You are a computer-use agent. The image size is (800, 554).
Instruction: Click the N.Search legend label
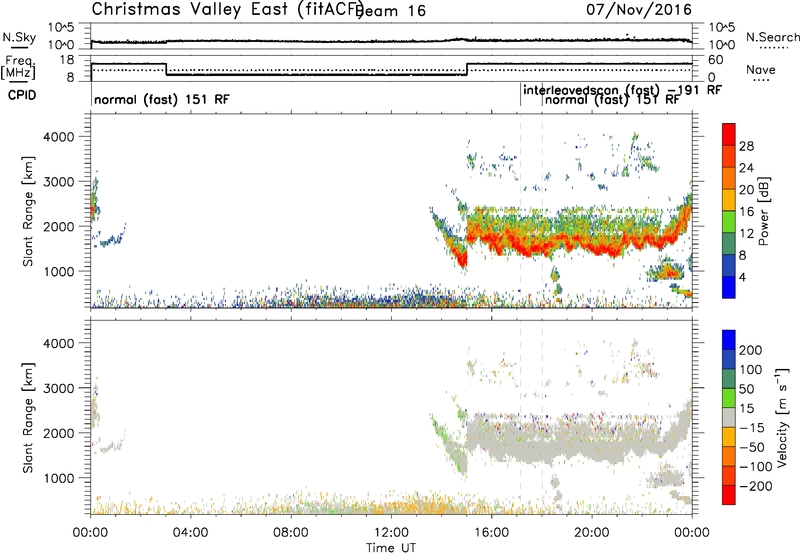pos(773,37)
